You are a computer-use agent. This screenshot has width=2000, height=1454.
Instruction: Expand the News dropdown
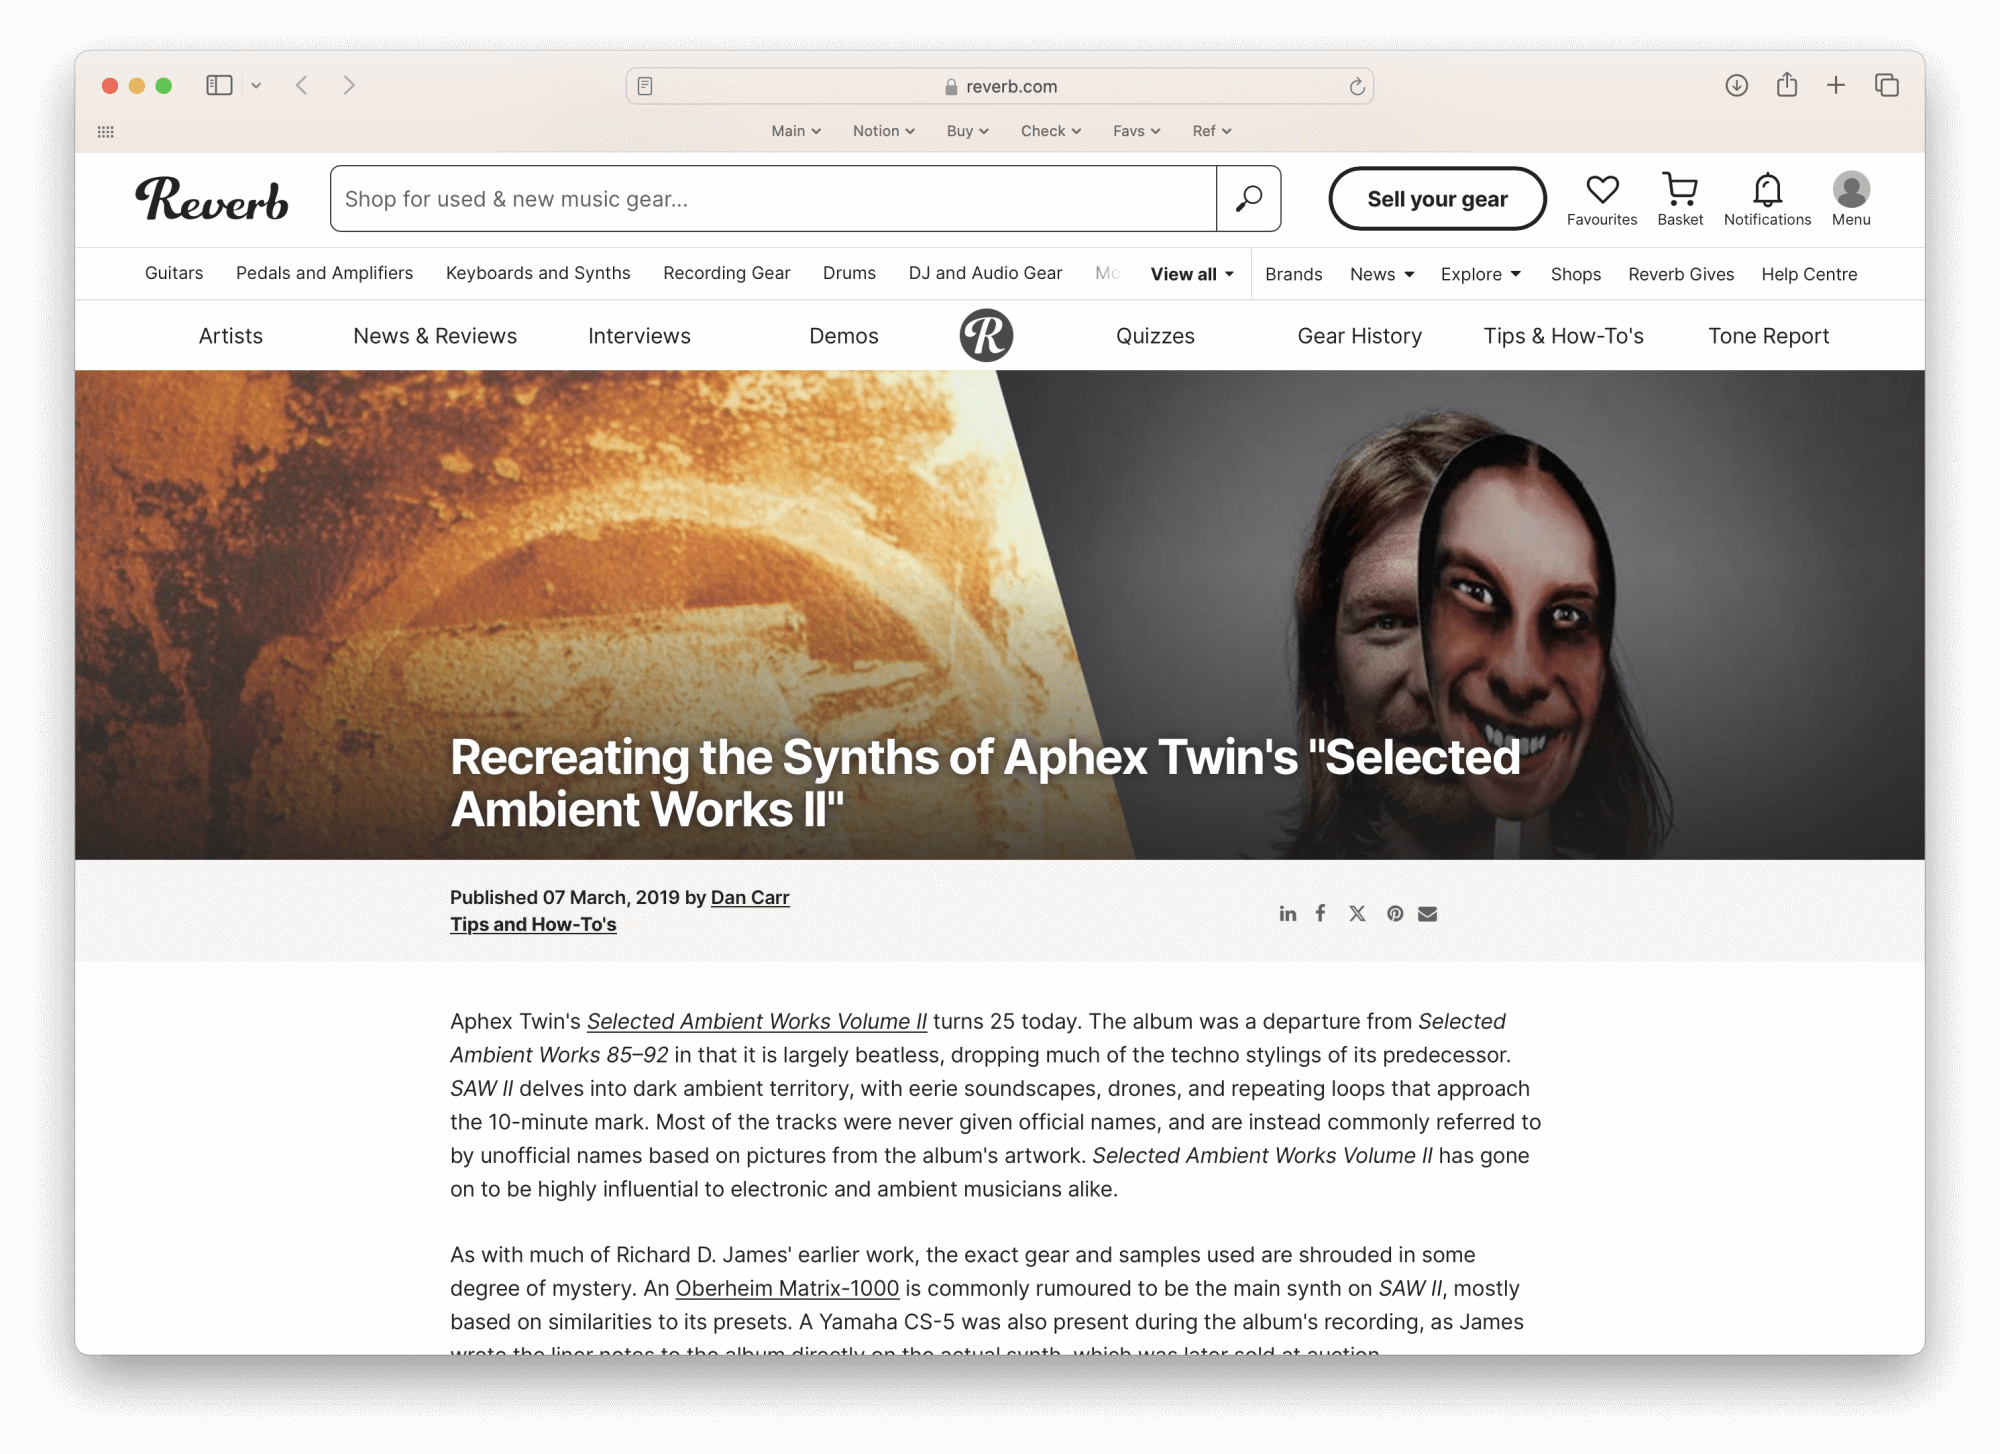click(1382, 274)
